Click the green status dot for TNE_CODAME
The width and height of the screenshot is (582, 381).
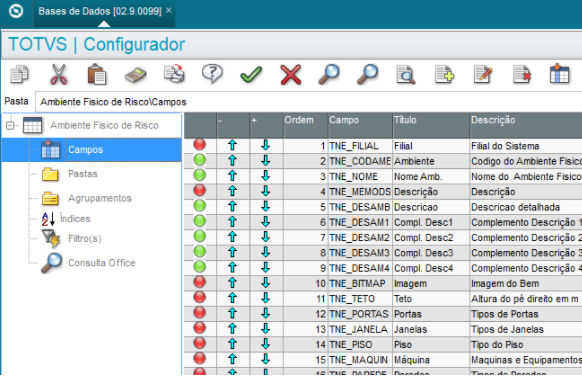point(200,160)
